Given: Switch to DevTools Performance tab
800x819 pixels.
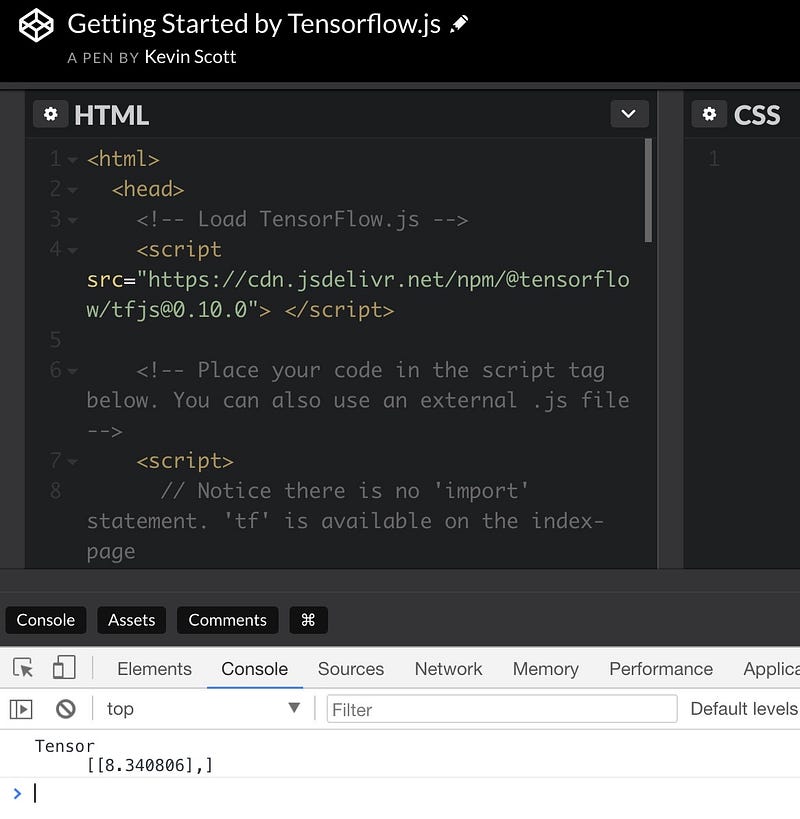Looking at the screenshot, I should click(x=661, y=669).
